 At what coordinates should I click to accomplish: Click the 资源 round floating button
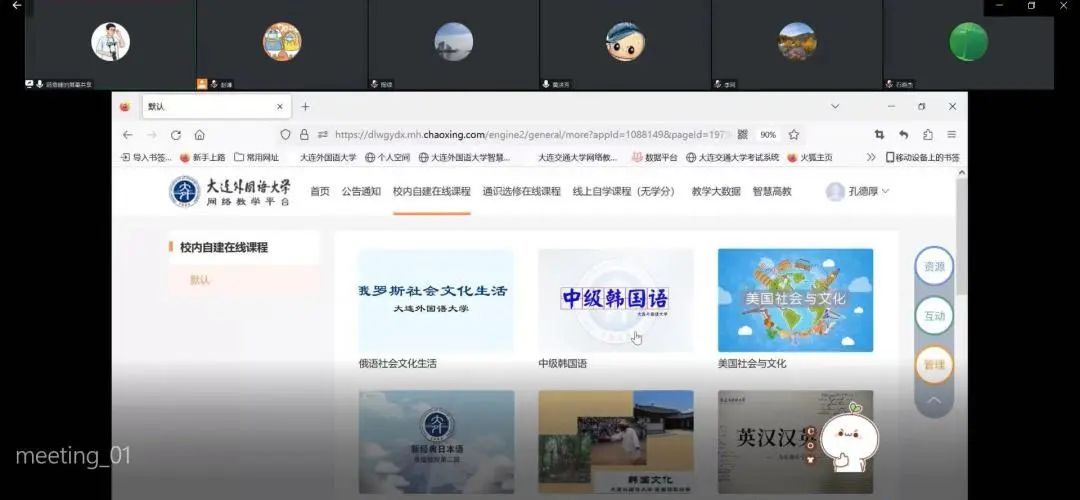coord(934,267)
